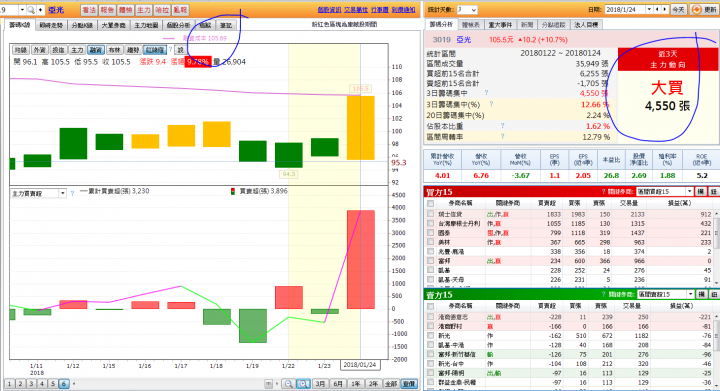Click the 今天 button
Image resolution: width=720 pixels, height=391 pixels.
(x=678, y=9)
